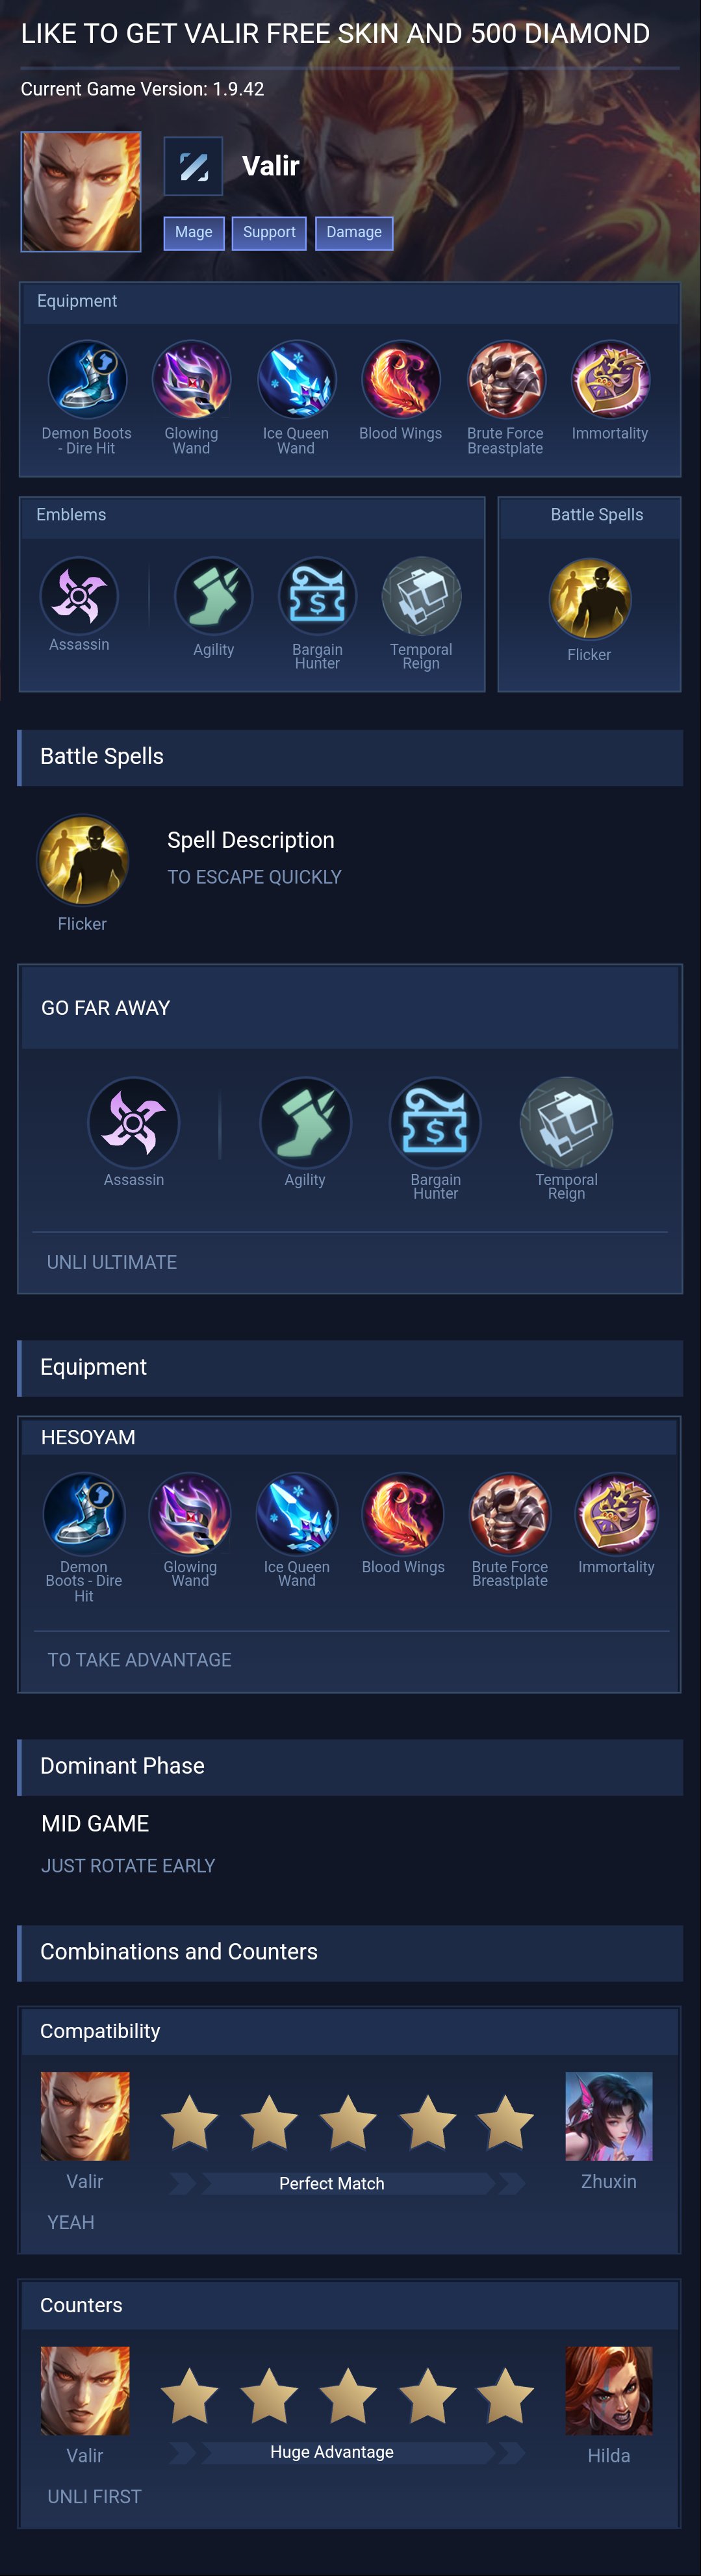Click the Zhuxin hero portrait
Image resolution: width=701 pixels, height=2576 pixels.
coord(609,2116)
